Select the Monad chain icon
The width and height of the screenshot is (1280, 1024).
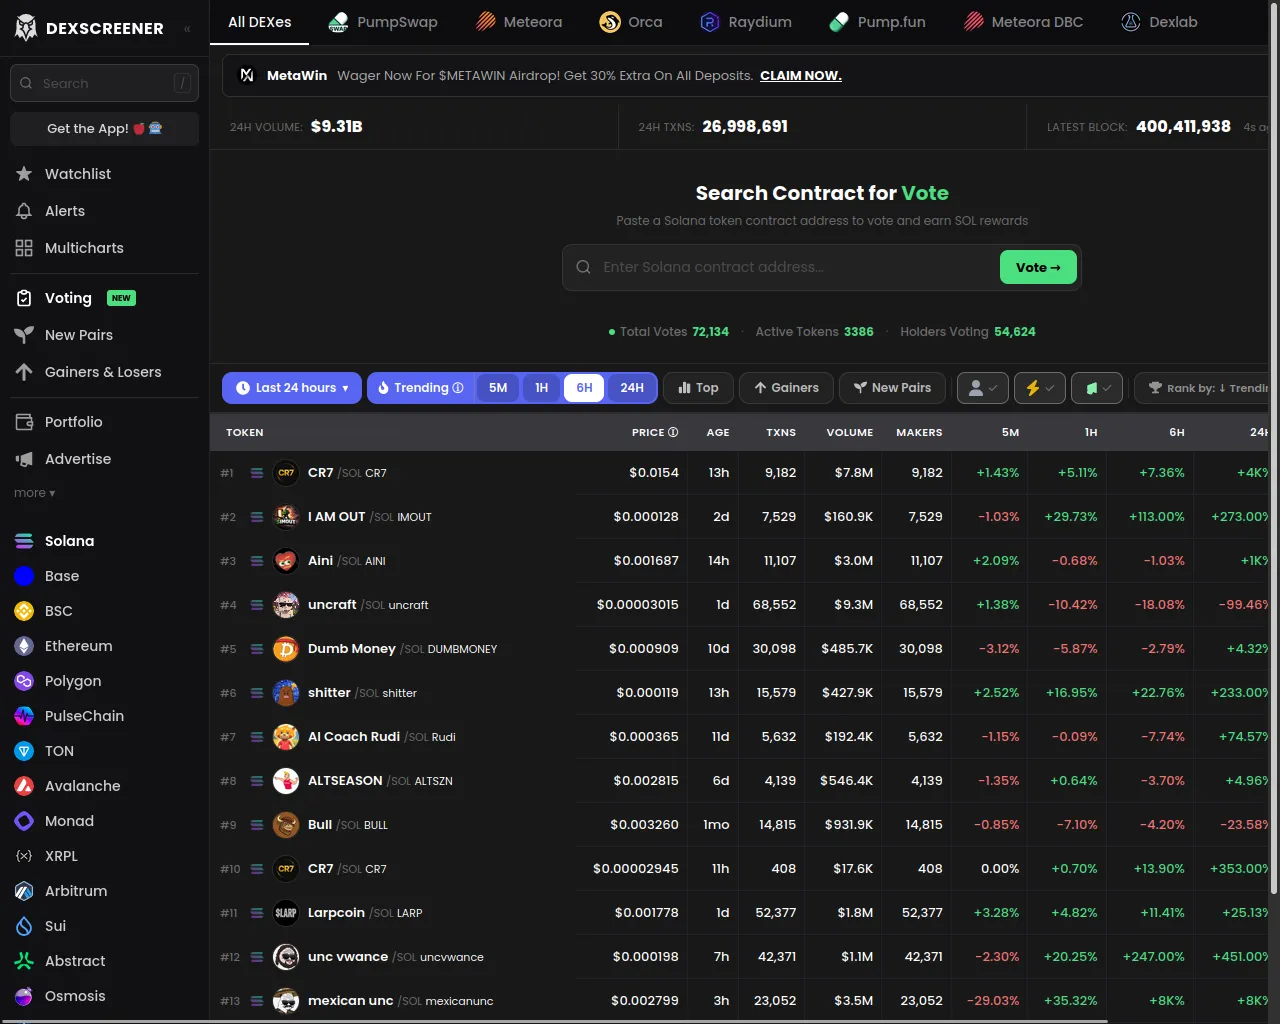[24, 821]
